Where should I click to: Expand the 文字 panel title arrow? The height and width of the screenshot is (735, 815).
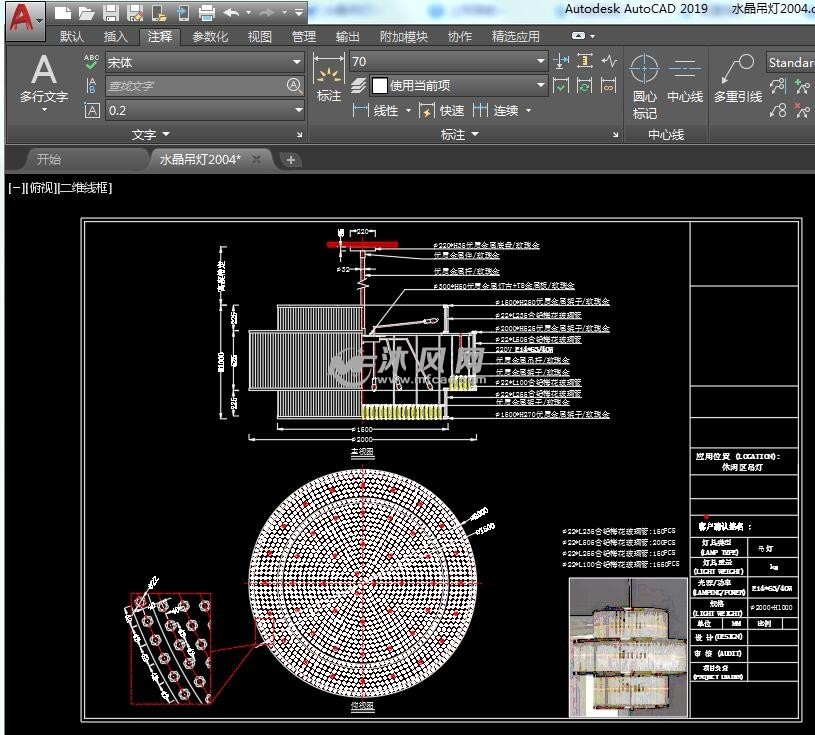pos(166,134)
